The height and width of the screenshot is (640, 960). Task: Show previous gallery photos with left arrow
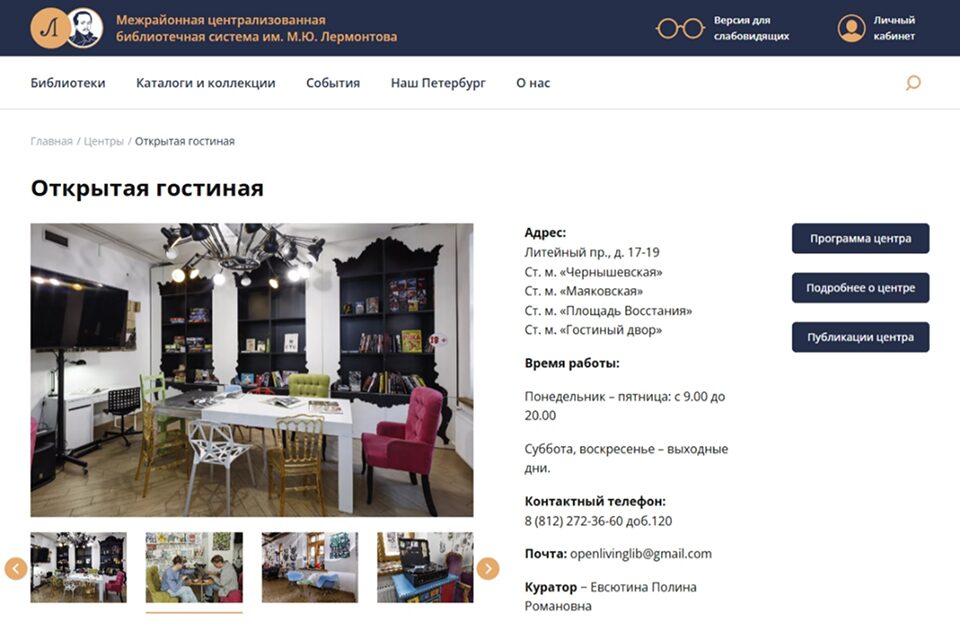tap(16, 568)
